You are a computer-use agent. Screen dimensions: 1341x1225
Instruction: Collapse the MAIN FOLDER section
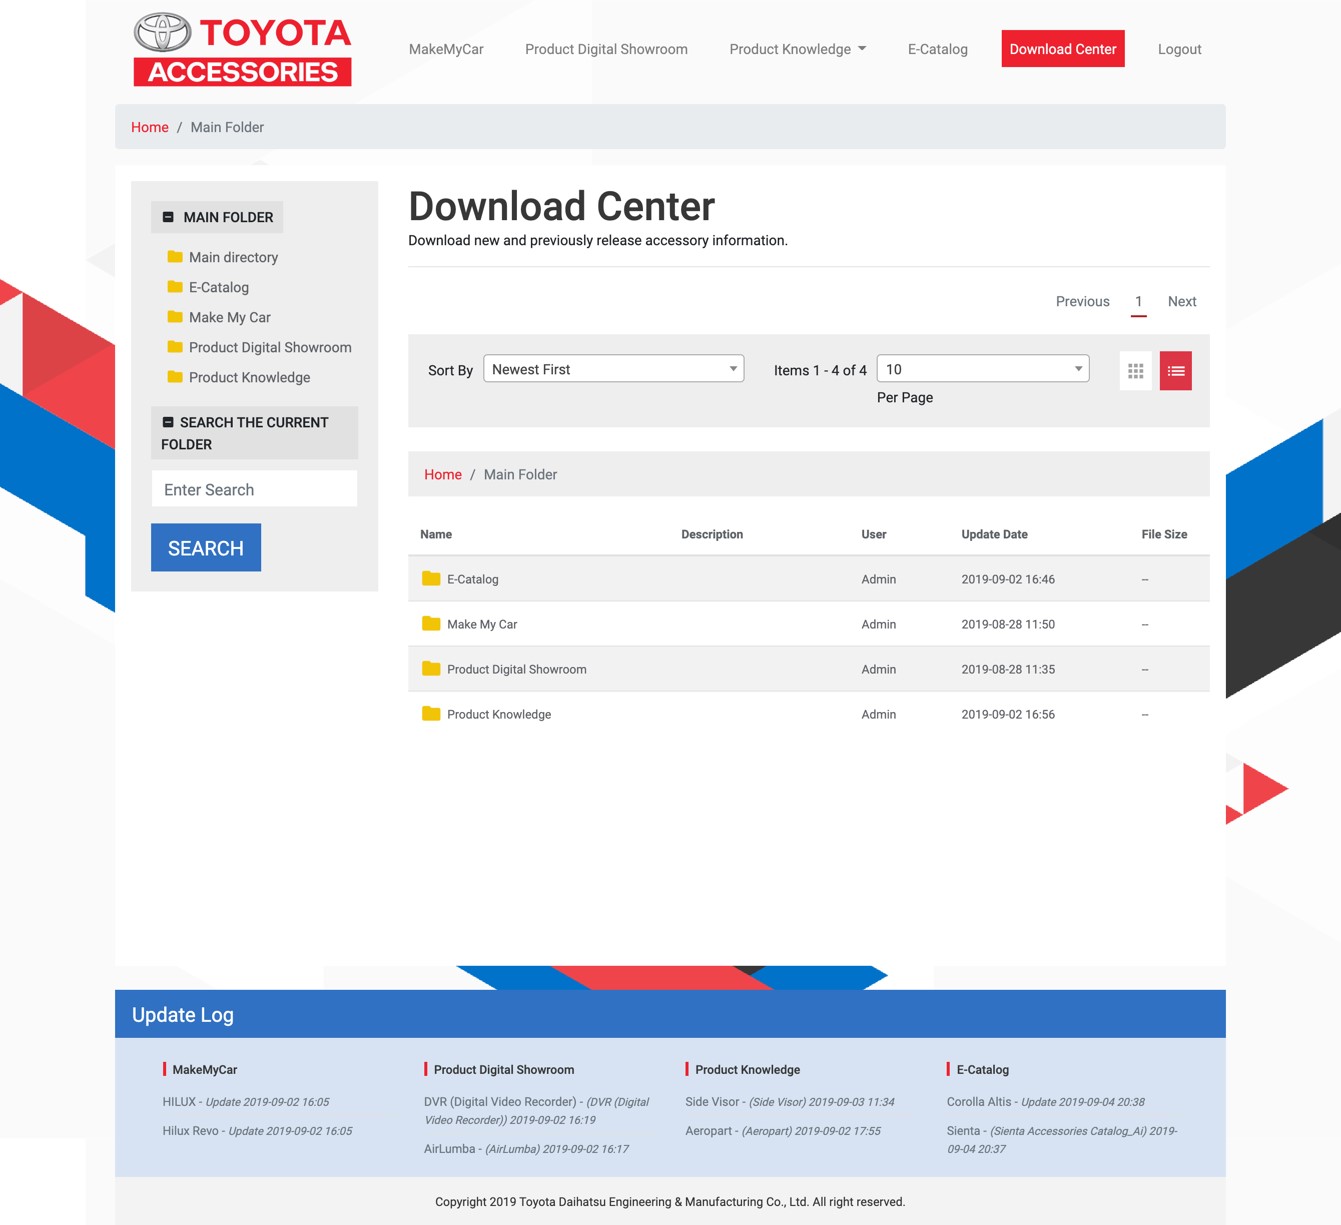(168, 217)
